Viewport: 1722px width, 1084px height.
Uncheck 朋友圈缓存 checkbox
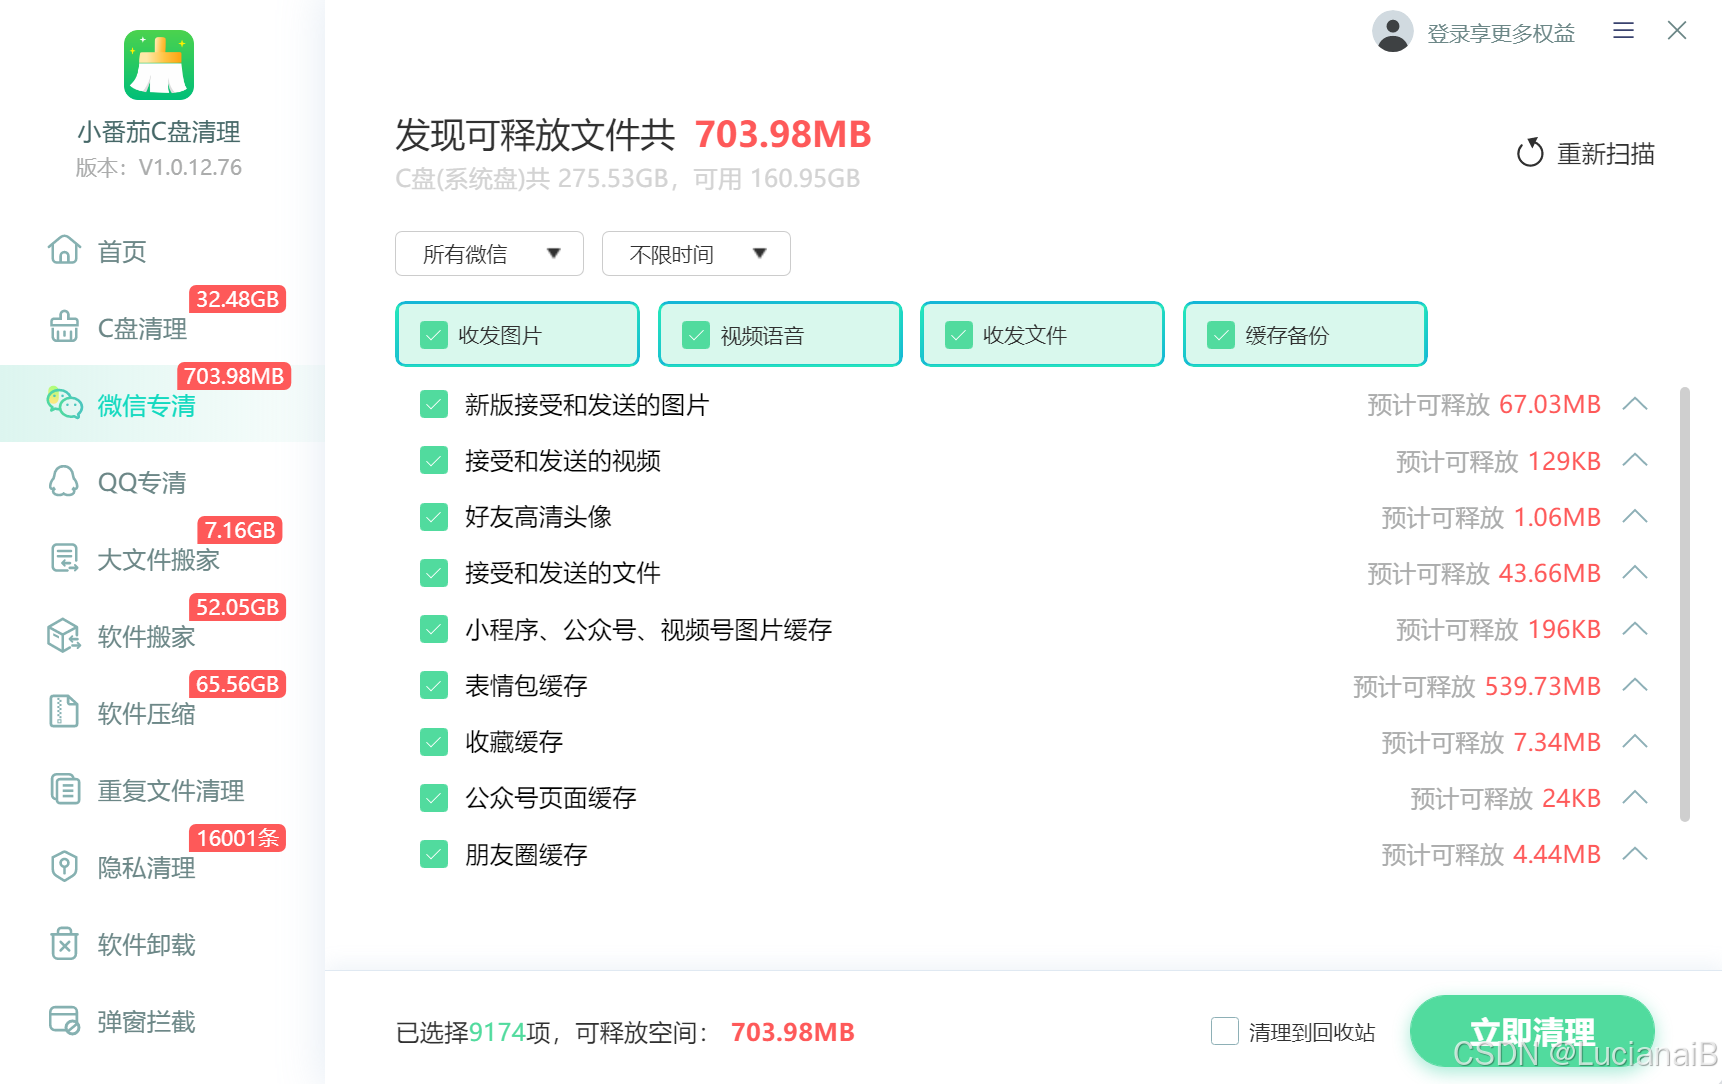tap(433, 854)
